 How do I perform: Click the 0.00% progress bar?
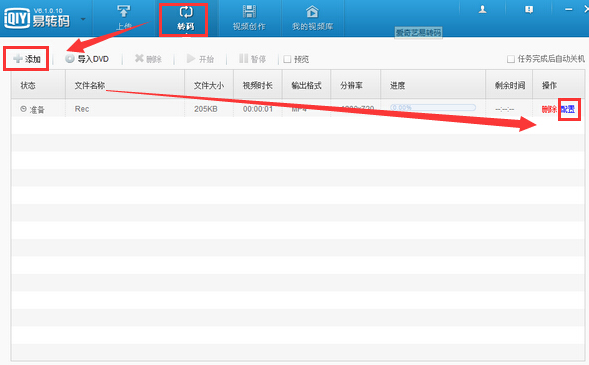[x=433, y=108]
